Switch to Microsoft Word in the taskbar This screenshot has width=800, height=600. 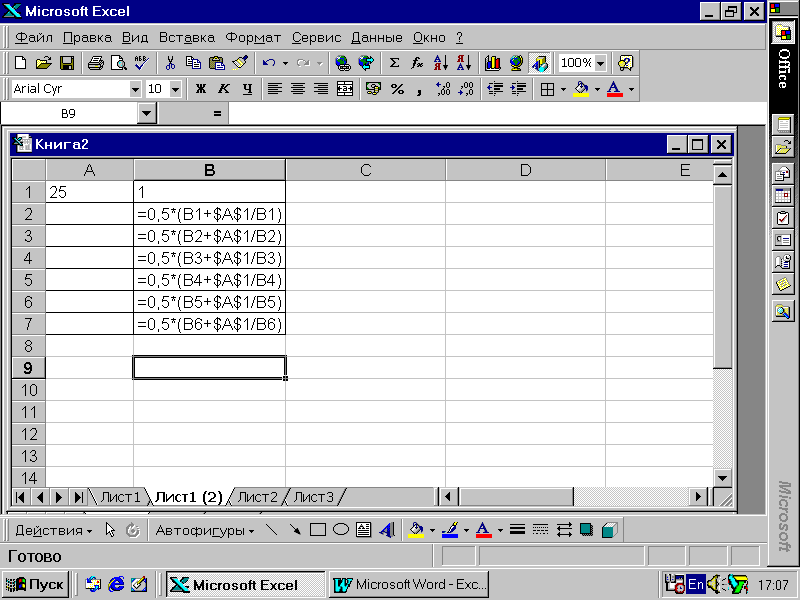click(x=410, y=584)
